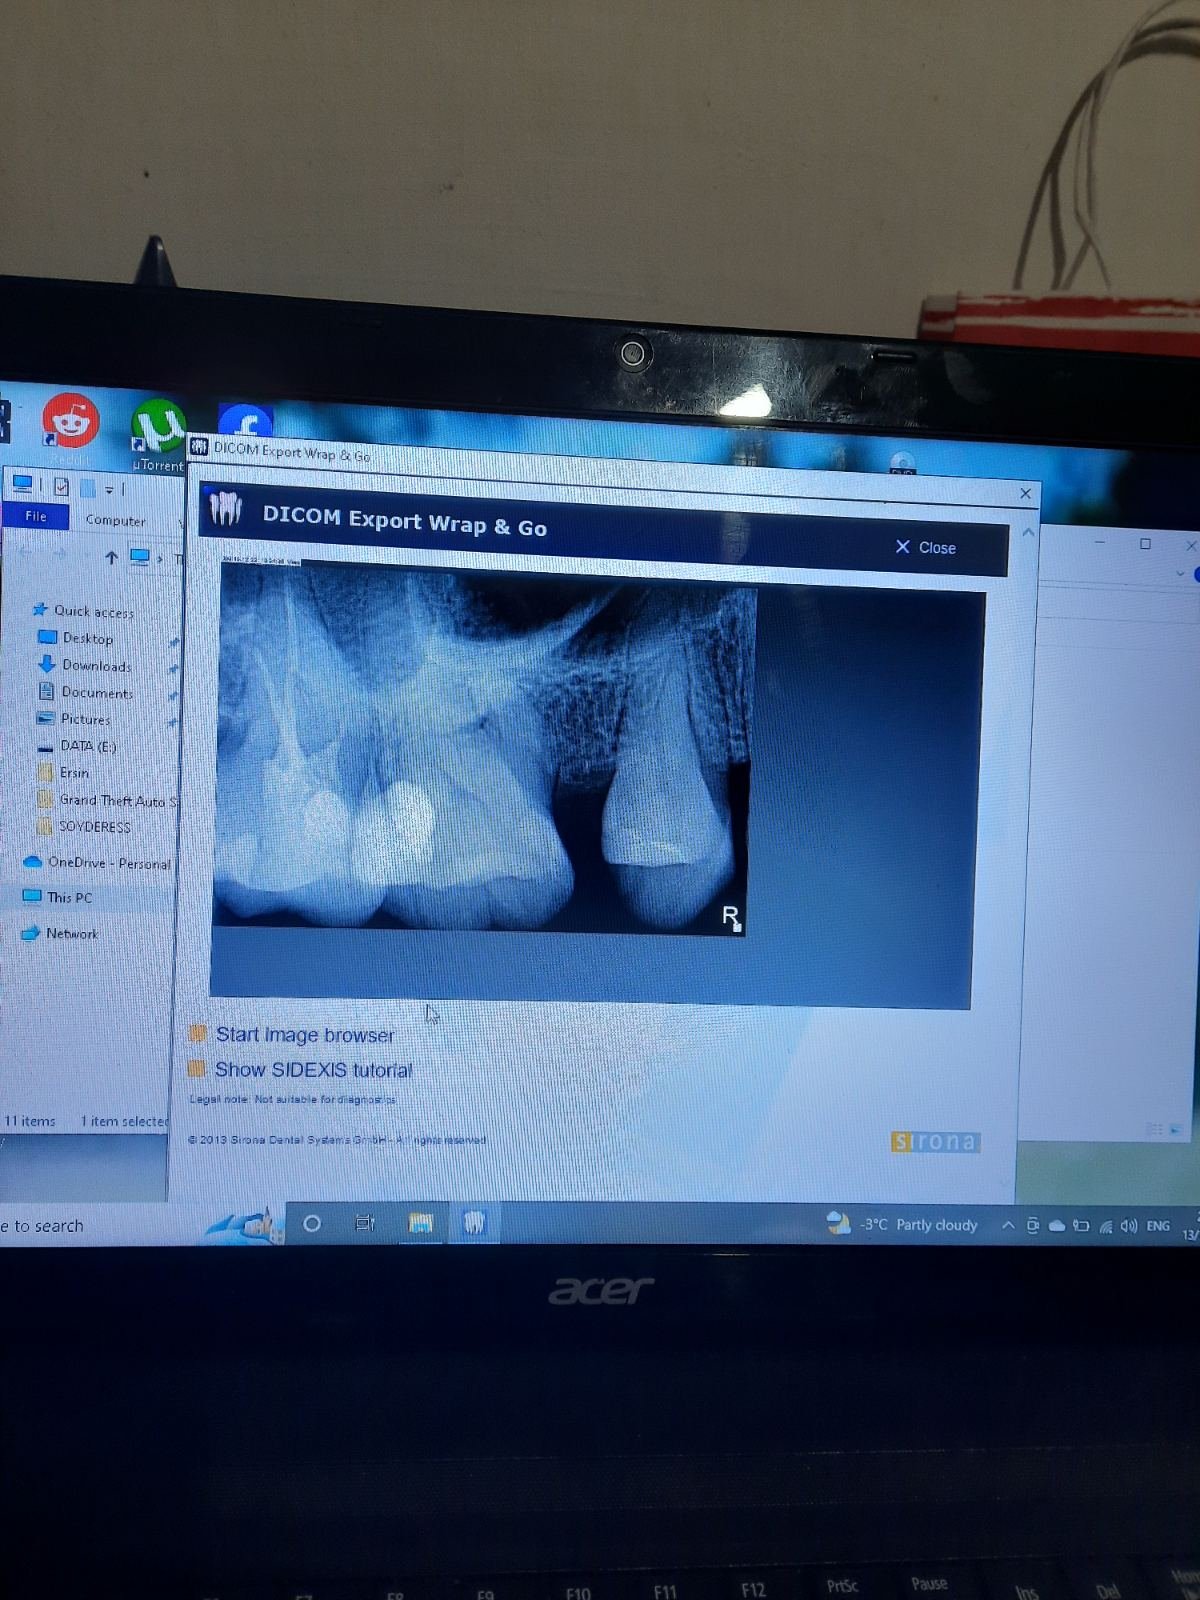Open Documents folder in navigation pane

(x=85, y=692)
